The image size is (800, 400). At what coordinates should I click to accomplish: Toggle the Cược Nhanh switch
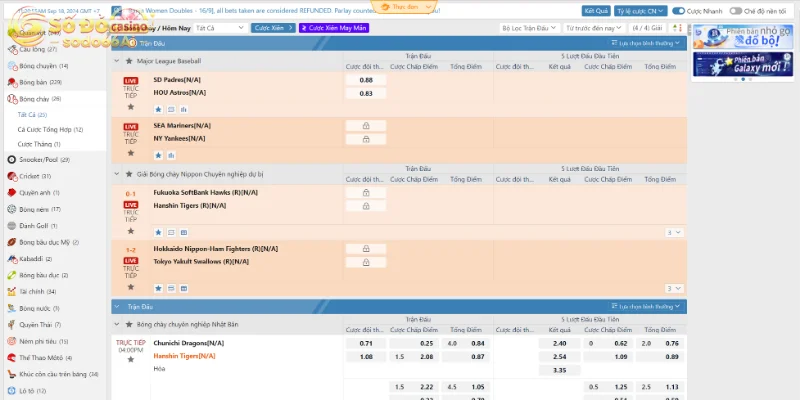click(x=679, y=10)
